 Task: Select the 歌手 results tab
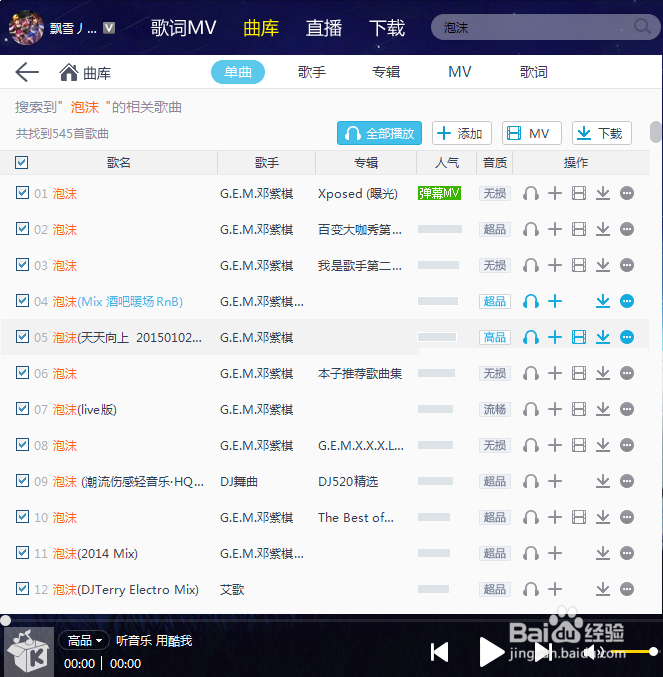pyautogui.click(x=312, y=72)
